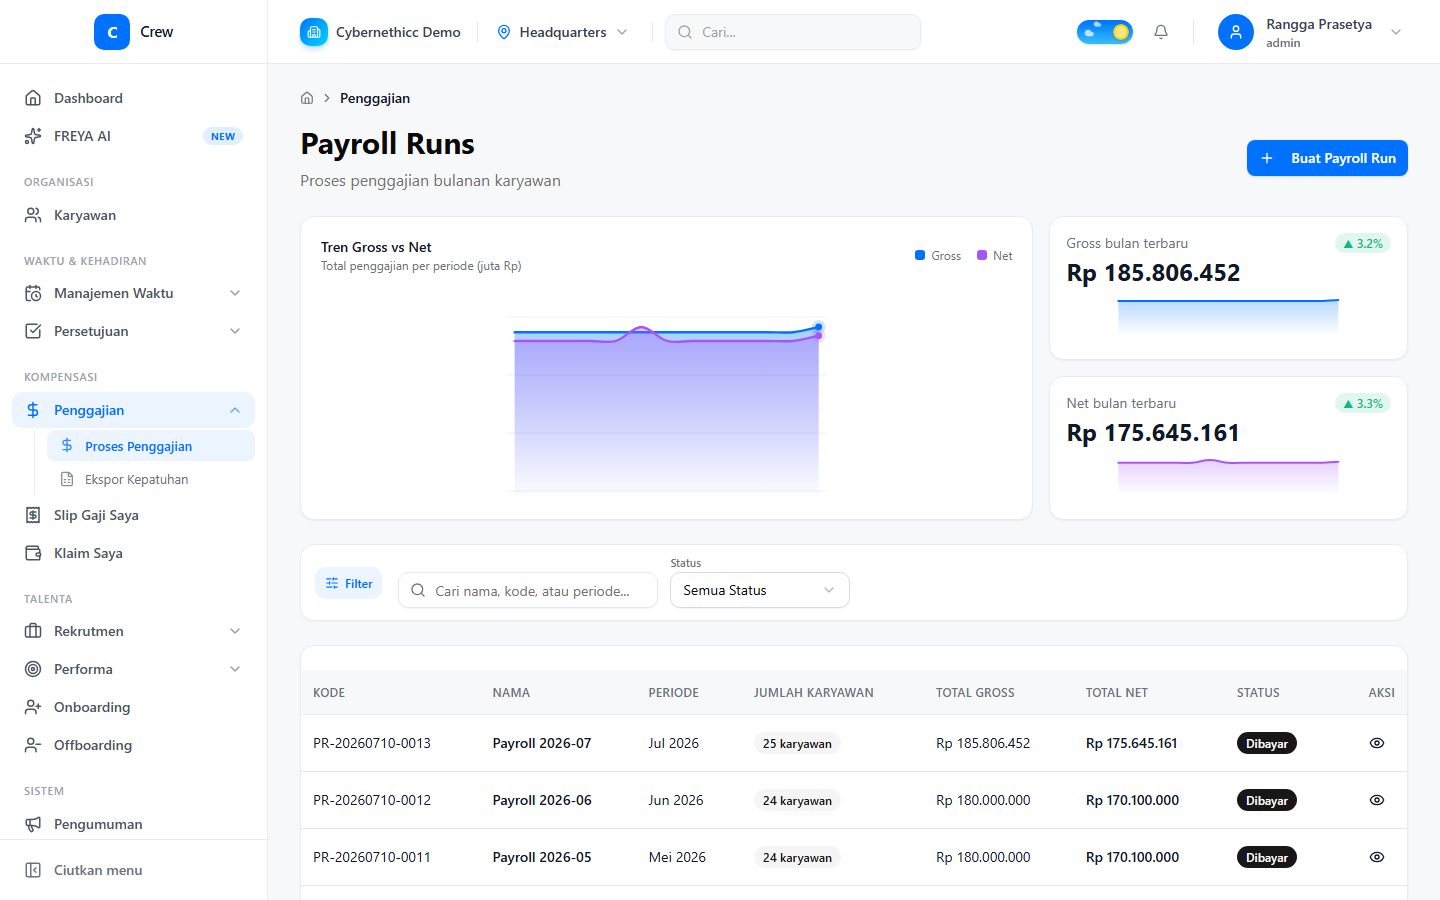The image size is (1440, 900).
Task: Click the Cybernethicc Demo company icon
Action: click(314, 32)
